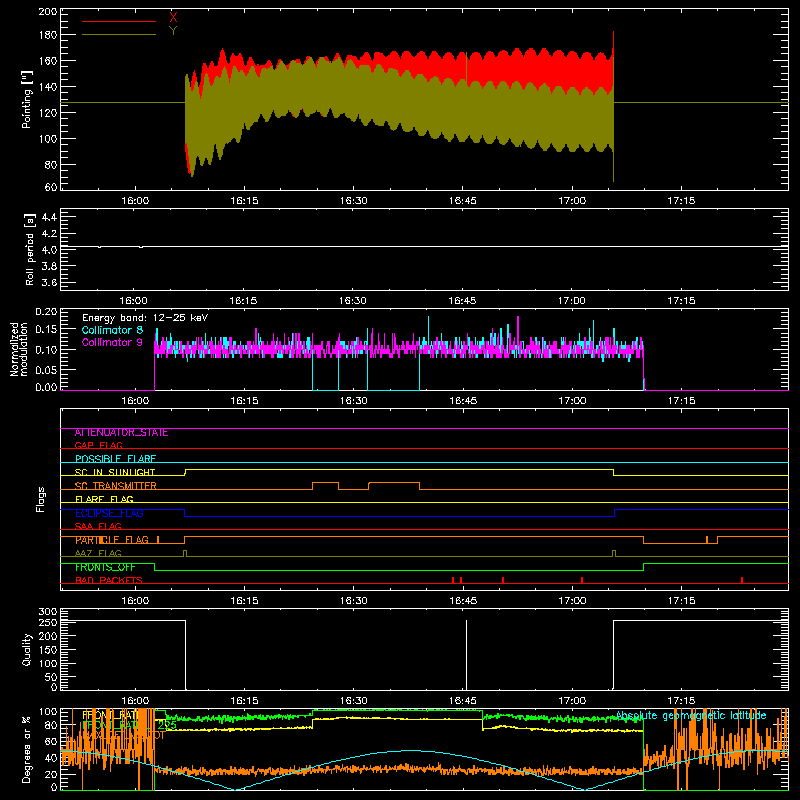Screen dimensions: 800x800
Task: Click the 300 tick on Quality axis
Action: point(47,612)
